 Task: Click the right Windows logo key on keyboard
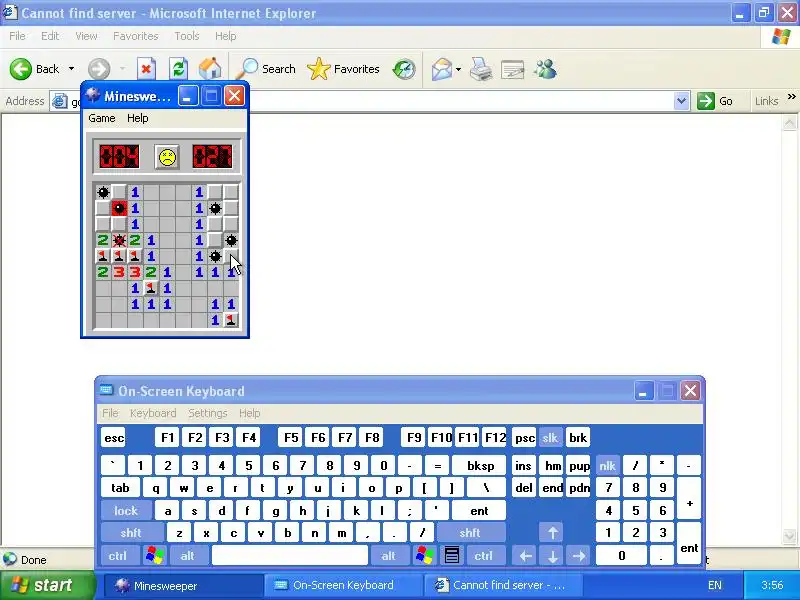(x=424, y=555)
